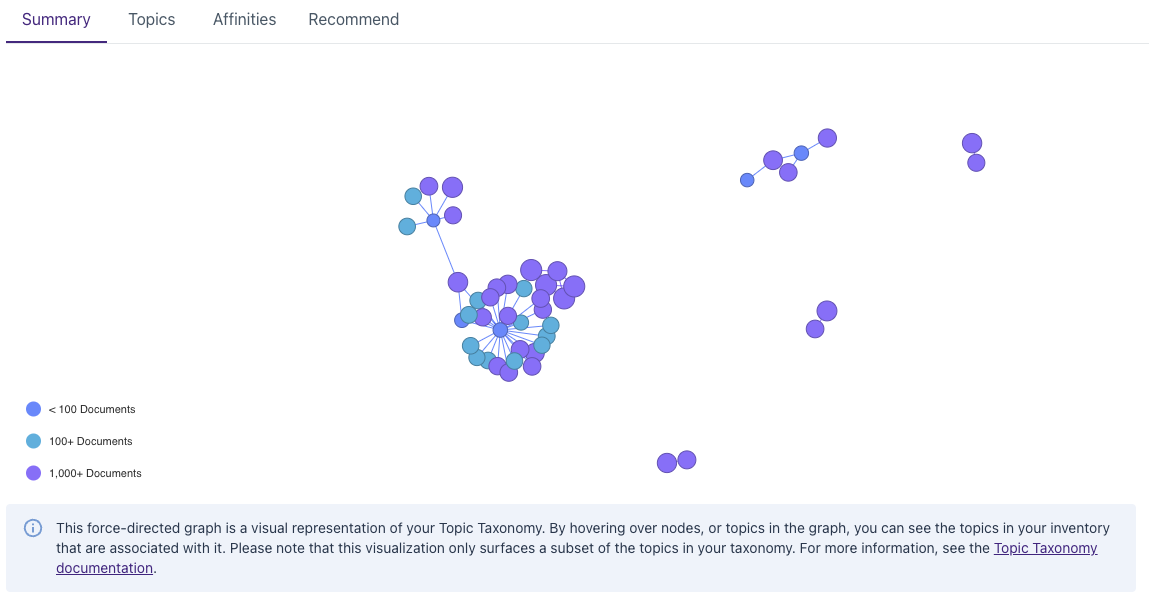Select the small blue hub node of the upper-left cluster
Screen dimensions: 1149x606
click(433, 220)
